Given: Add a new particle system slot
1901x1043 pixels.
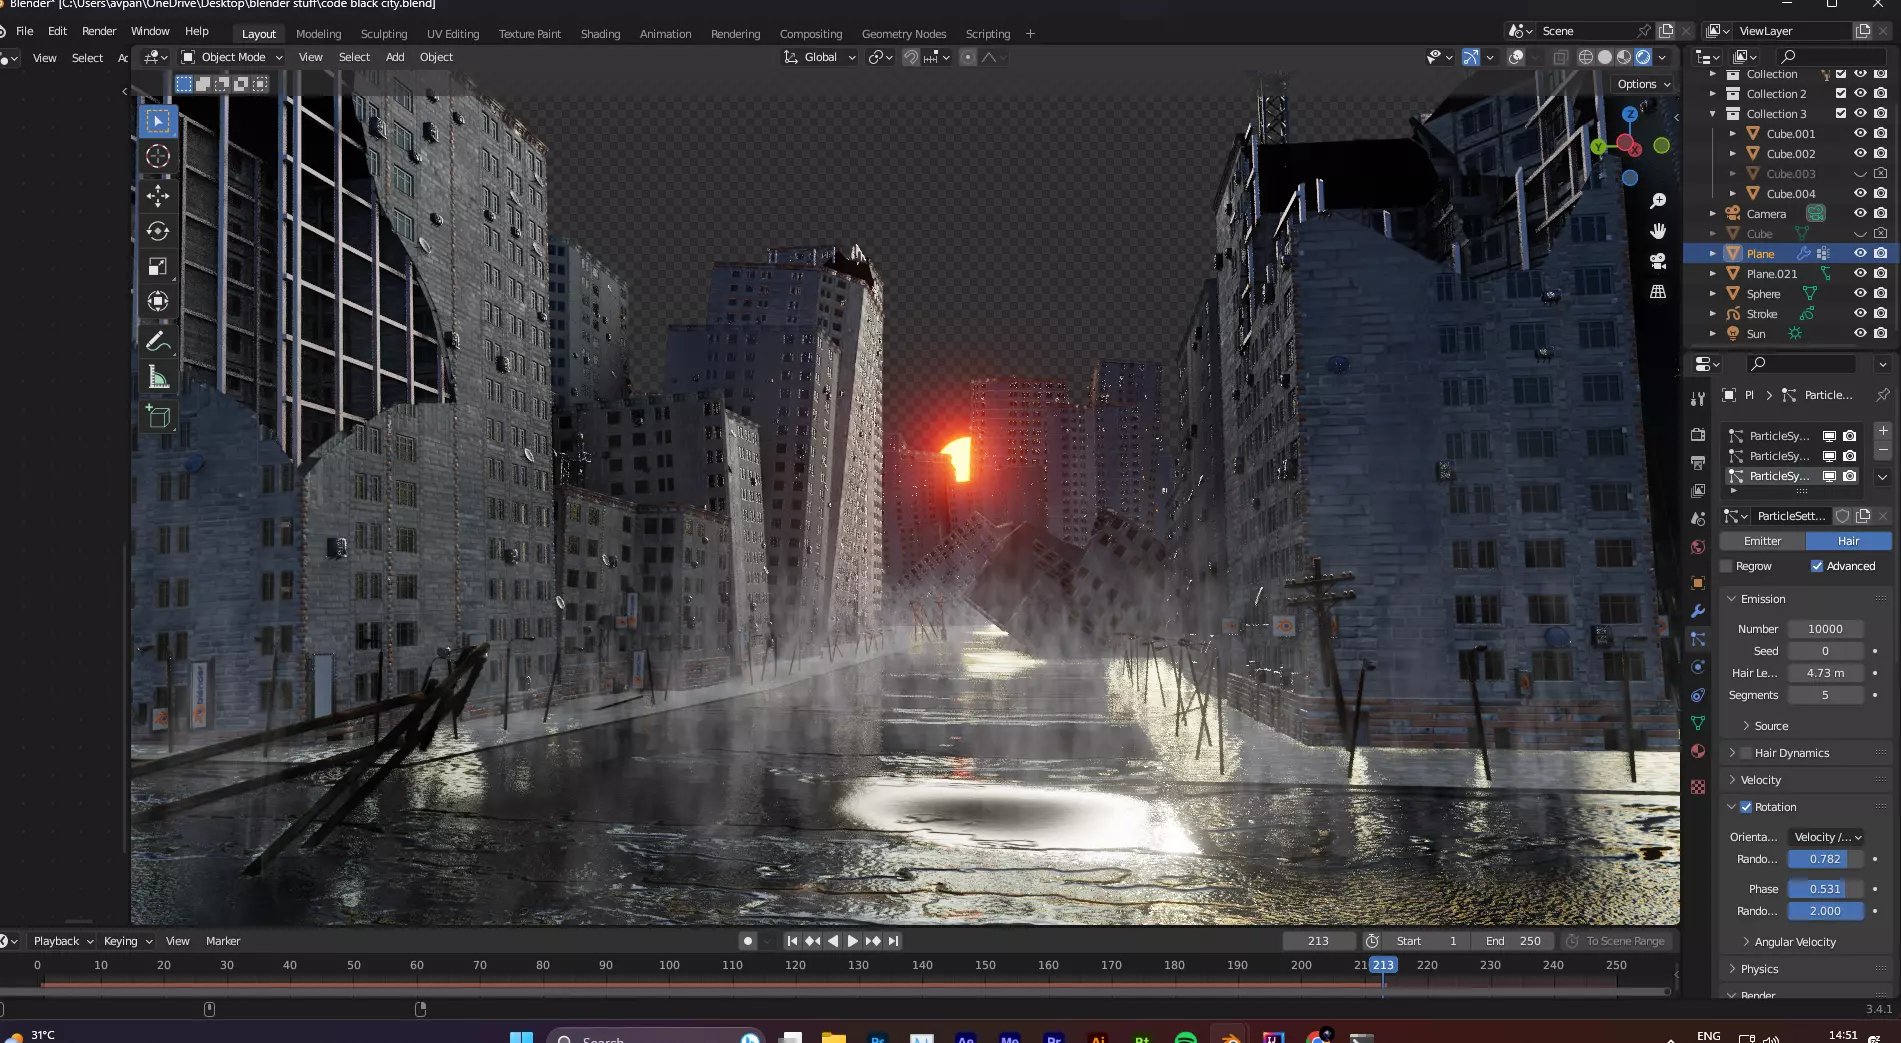Looking at the screenshot, I should tap(1883, 431).
